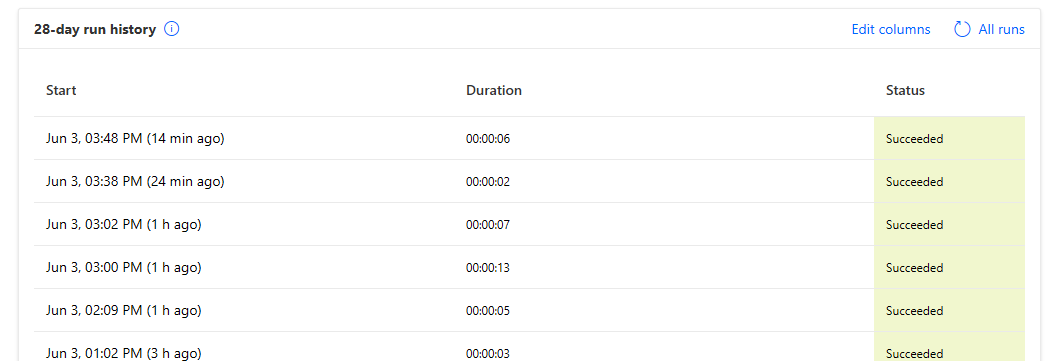This screenshot has height=361, width=1047.
Task: Click the 28-day run history title
Action: (95, 29)
